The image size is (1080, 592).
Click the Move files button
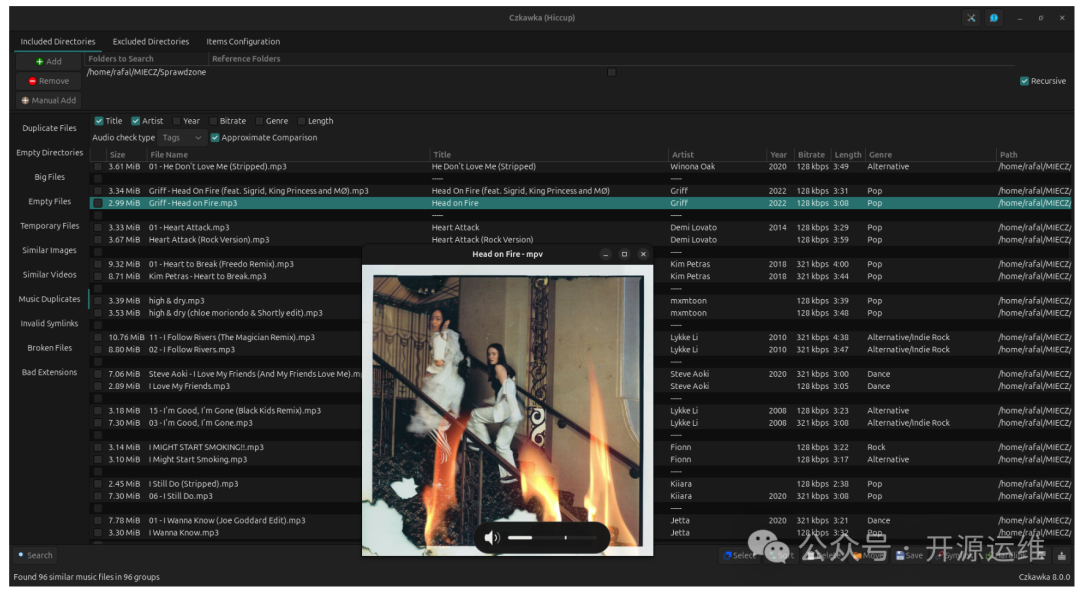coord(868,555)
